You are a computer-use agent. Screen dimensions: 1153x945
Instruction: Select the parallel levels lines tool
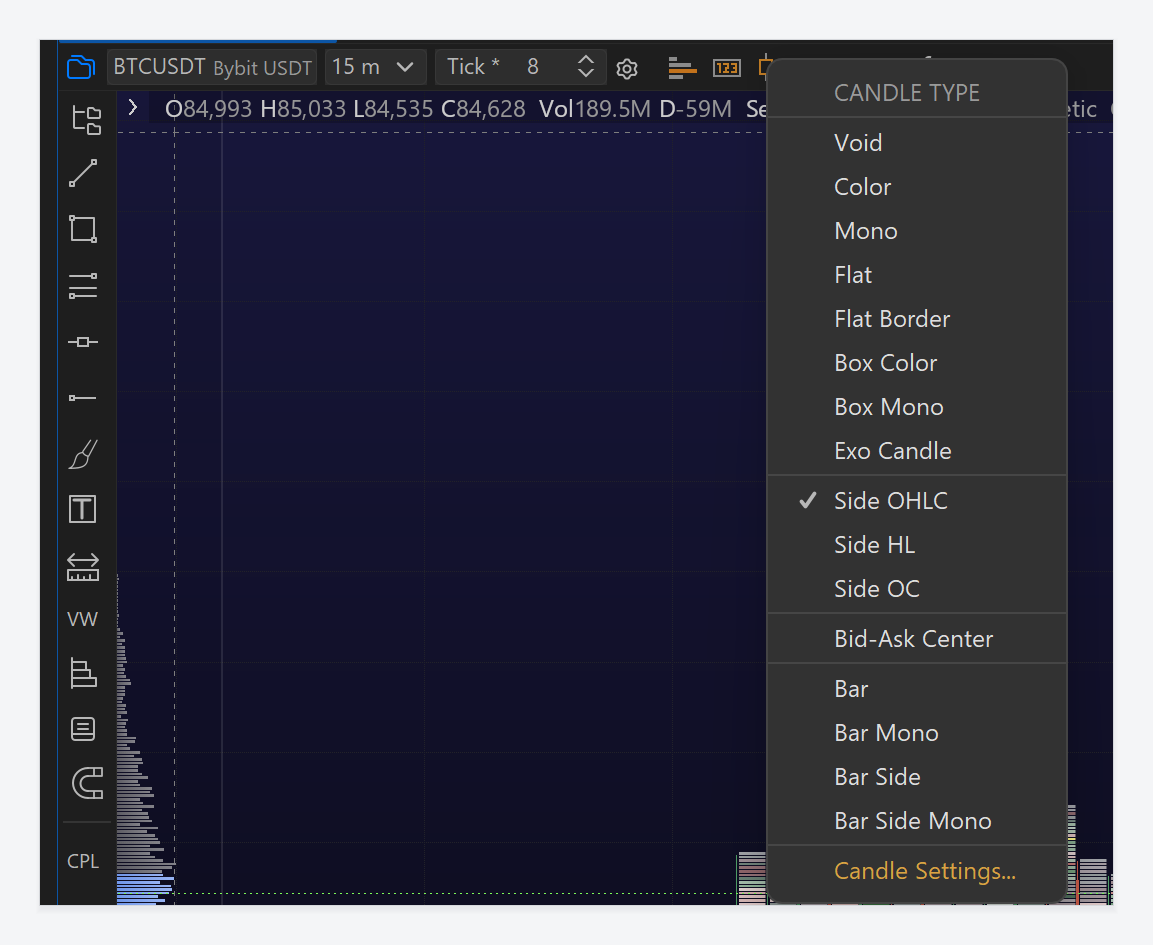(x=83, y=285)
